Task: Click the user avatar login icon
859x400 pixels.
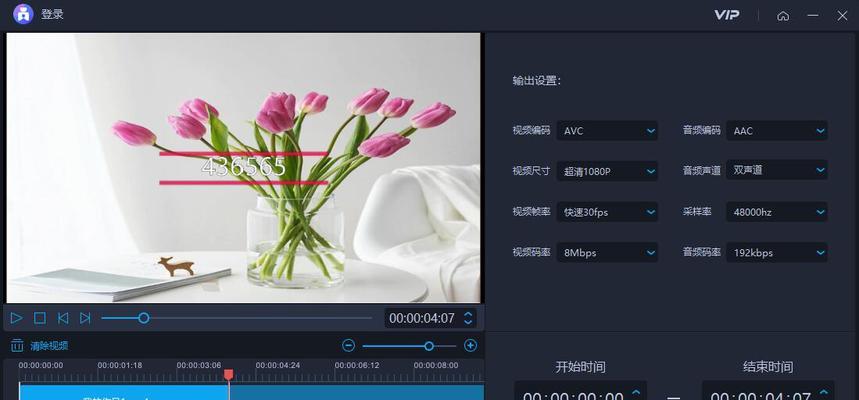Action: [x=23, y=14]
